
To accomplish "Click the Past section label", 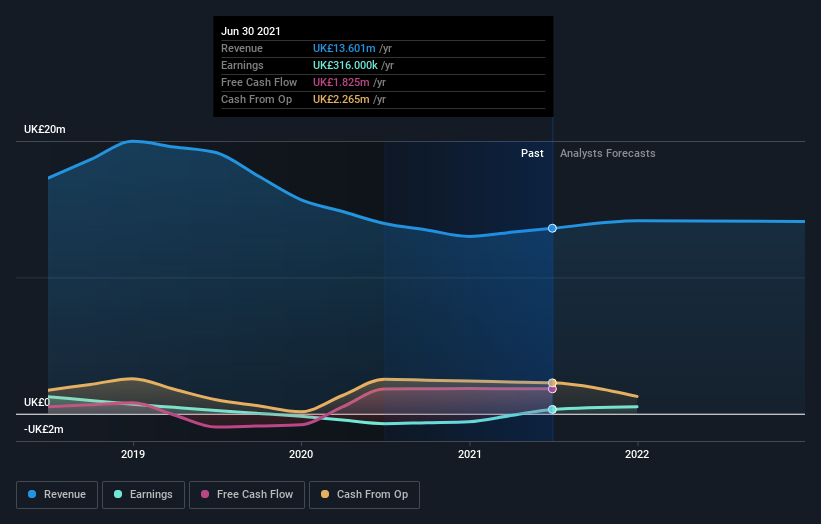I will point(532,153).
